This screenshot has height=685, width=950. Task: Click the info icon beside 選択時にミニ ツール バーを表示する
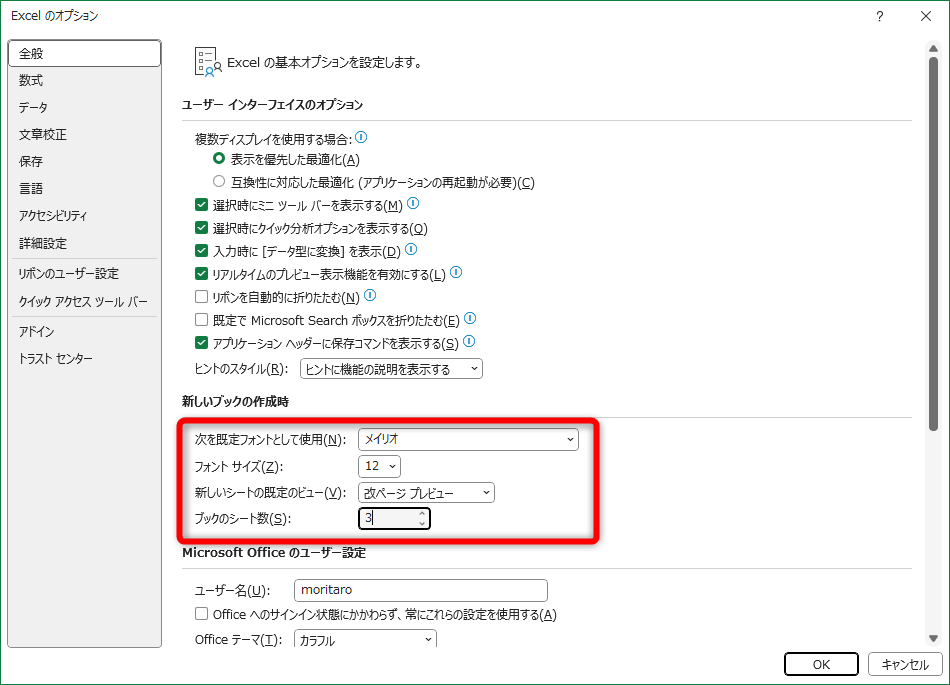point(413,203)
